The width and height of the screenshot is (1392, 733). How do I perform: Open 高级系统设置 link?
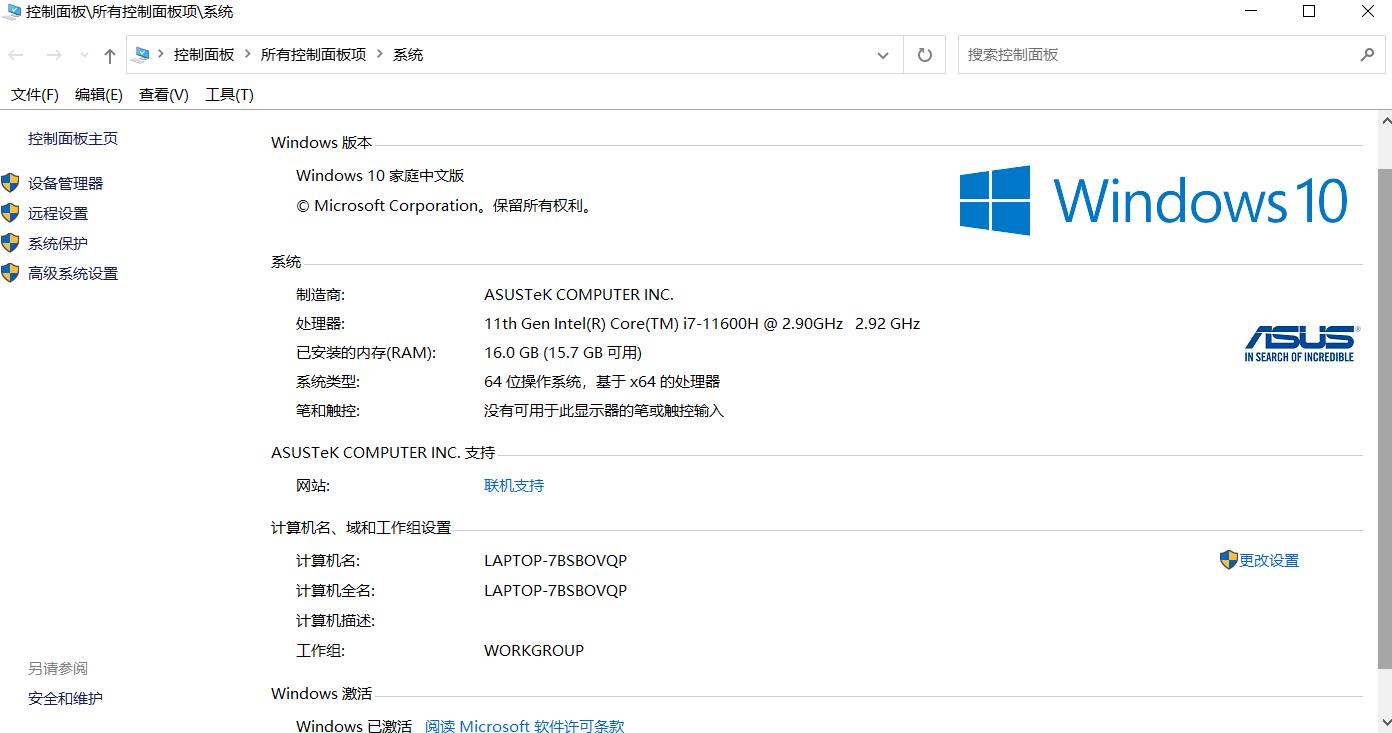pyautogui.click(x=73, y=273)
